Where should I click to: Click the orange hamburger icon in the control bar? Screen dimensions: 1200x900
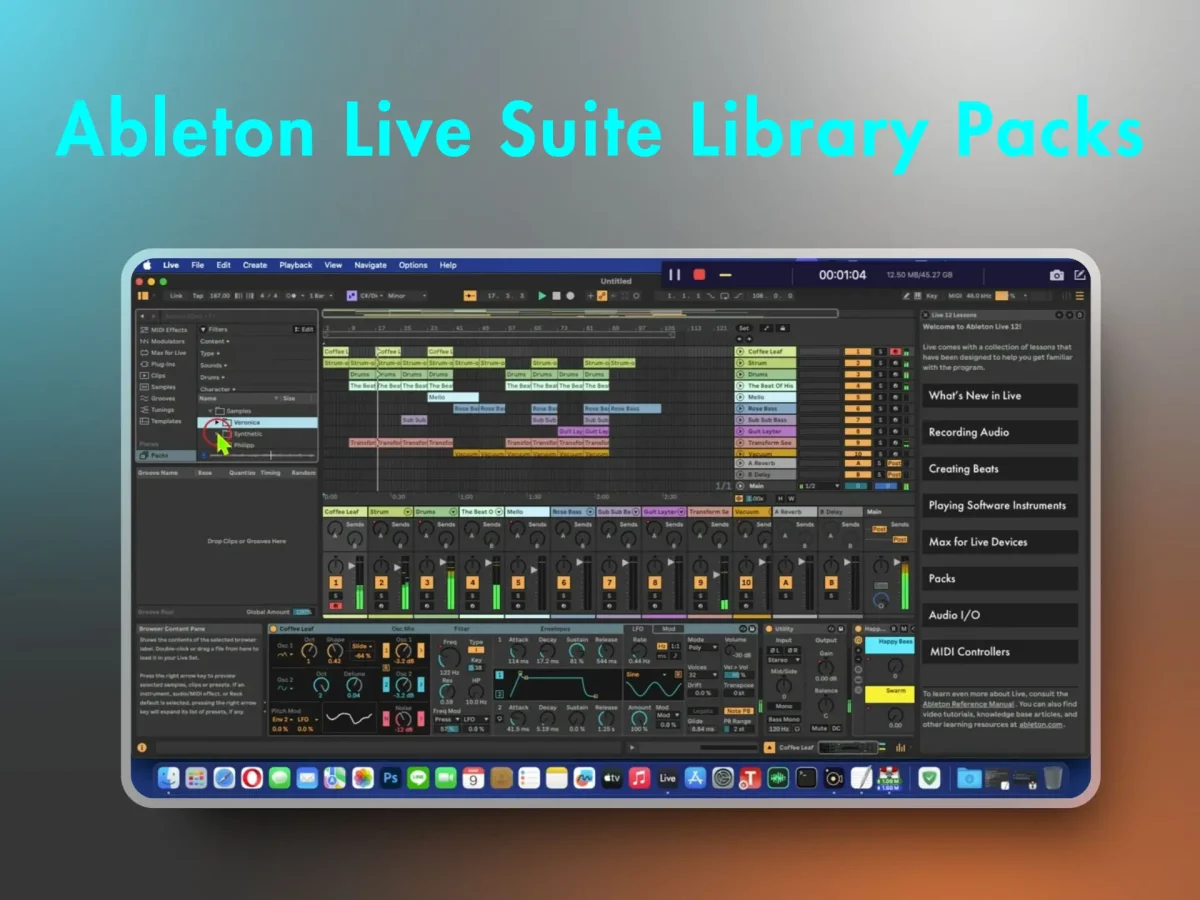pyautogui.click(x=1080, y=296)
